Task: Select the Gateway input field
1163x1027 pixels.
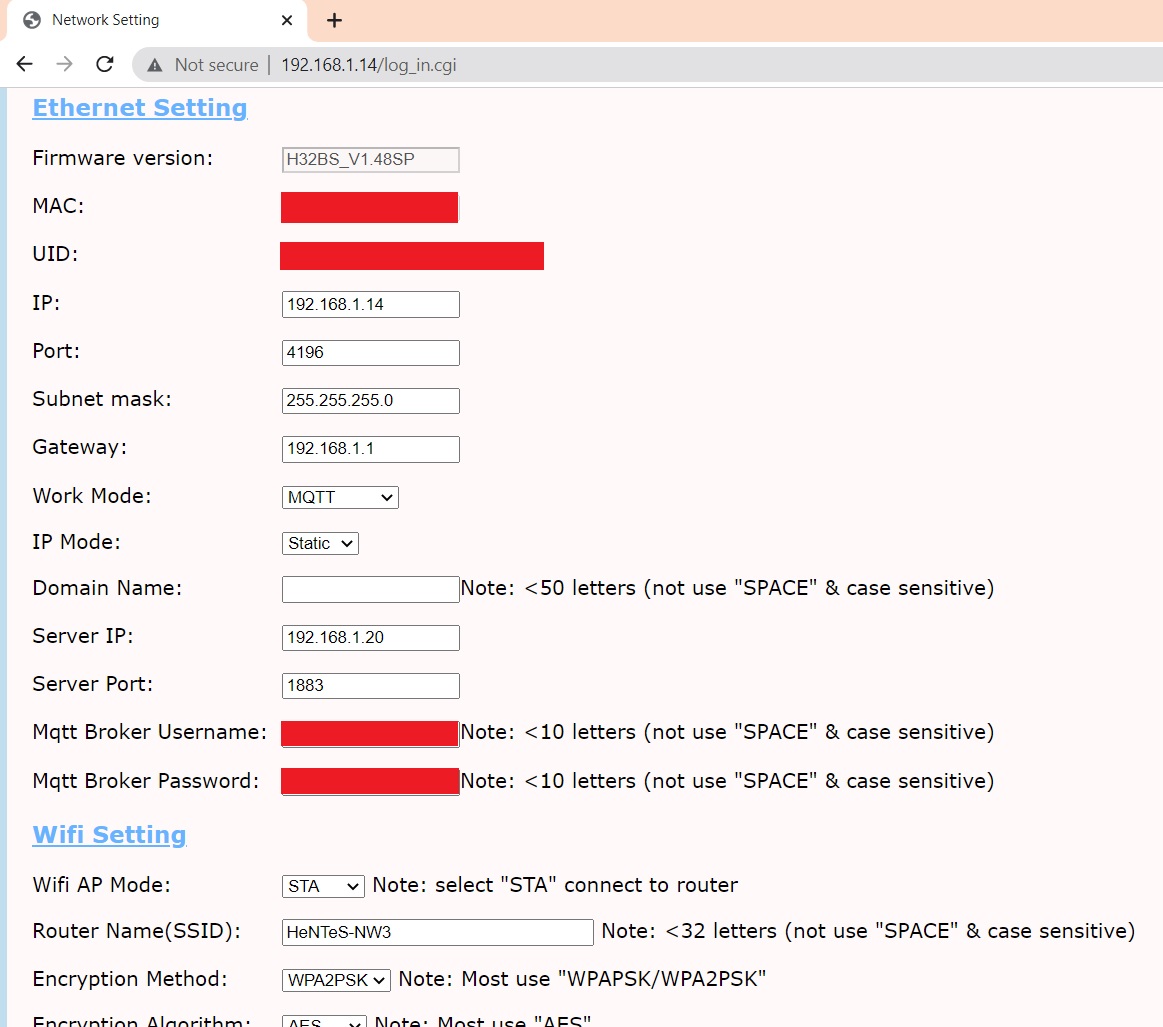Action: [370, 449]
